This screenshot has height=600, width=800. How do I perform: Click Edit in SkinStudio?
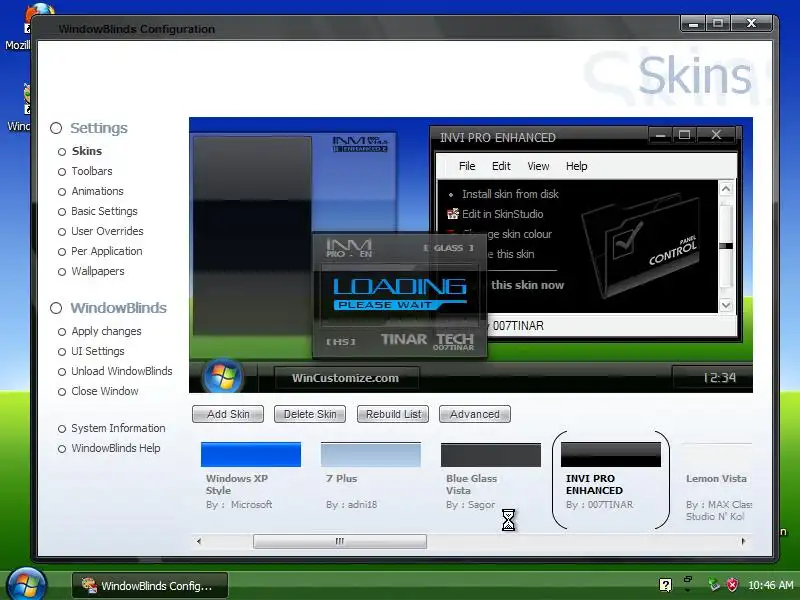pos(503,214)
